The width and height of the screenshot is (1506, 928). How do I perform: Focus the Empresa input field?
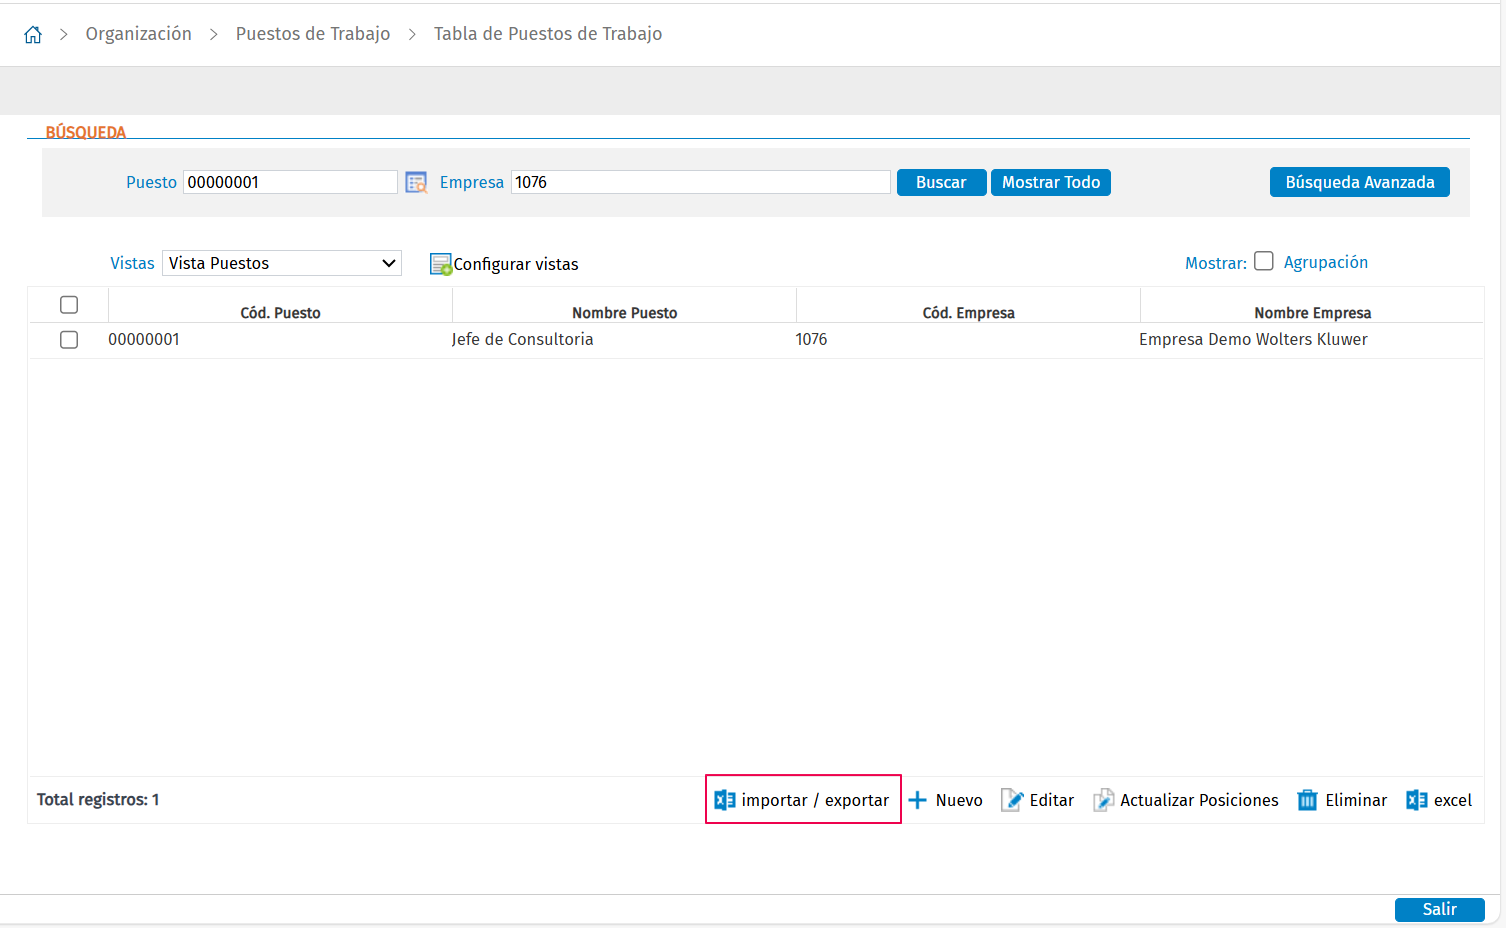701,182
